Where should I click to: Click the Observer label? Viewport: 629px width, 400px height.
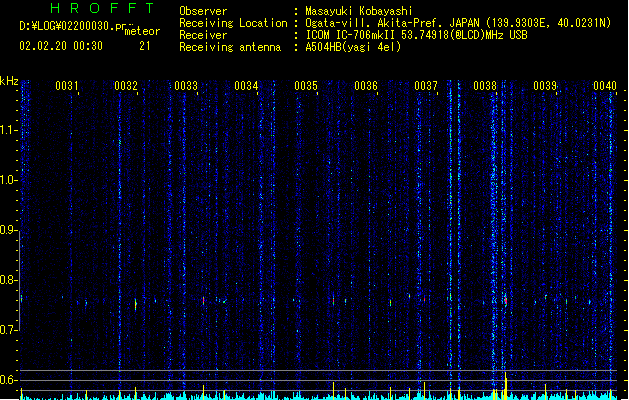(x=203, y=11)
